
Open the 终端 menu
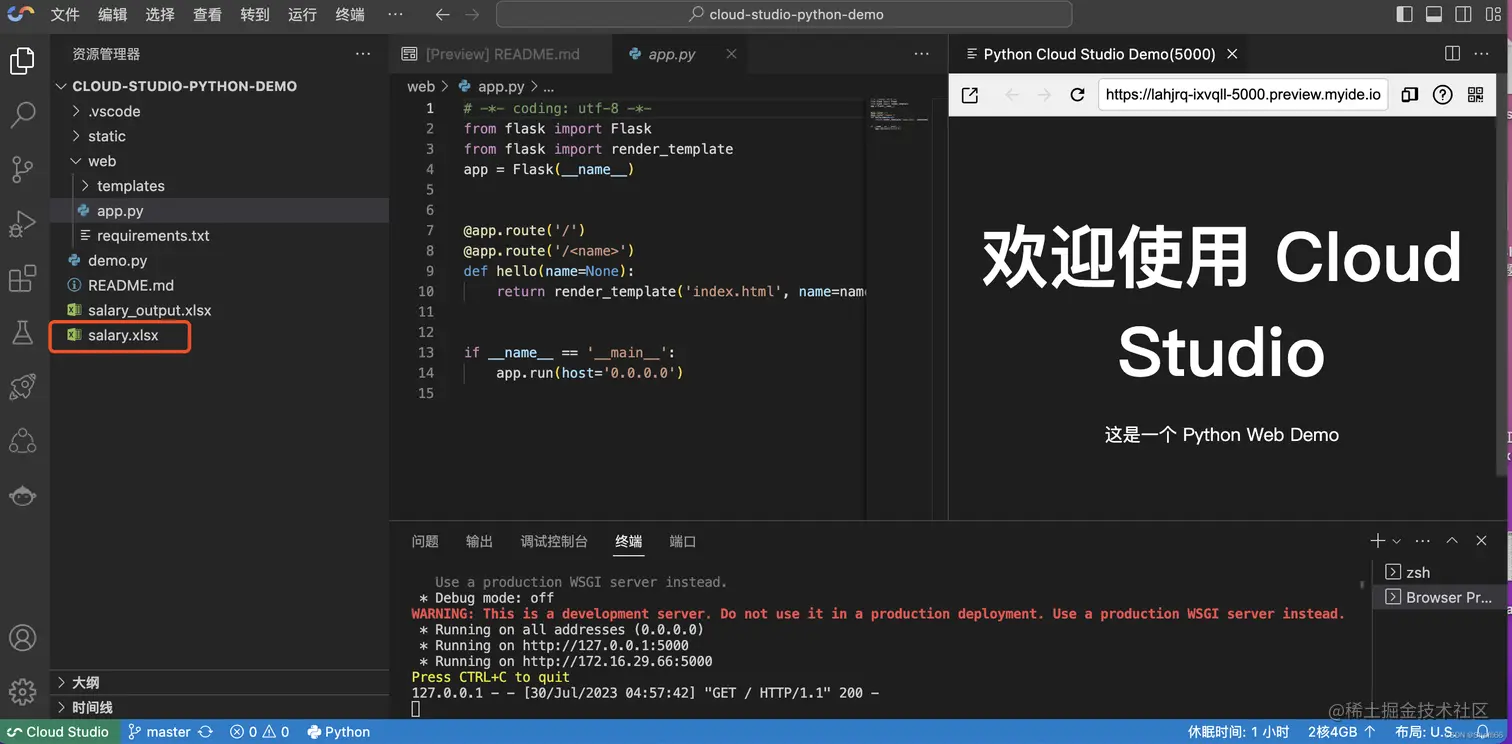(350, 14)
